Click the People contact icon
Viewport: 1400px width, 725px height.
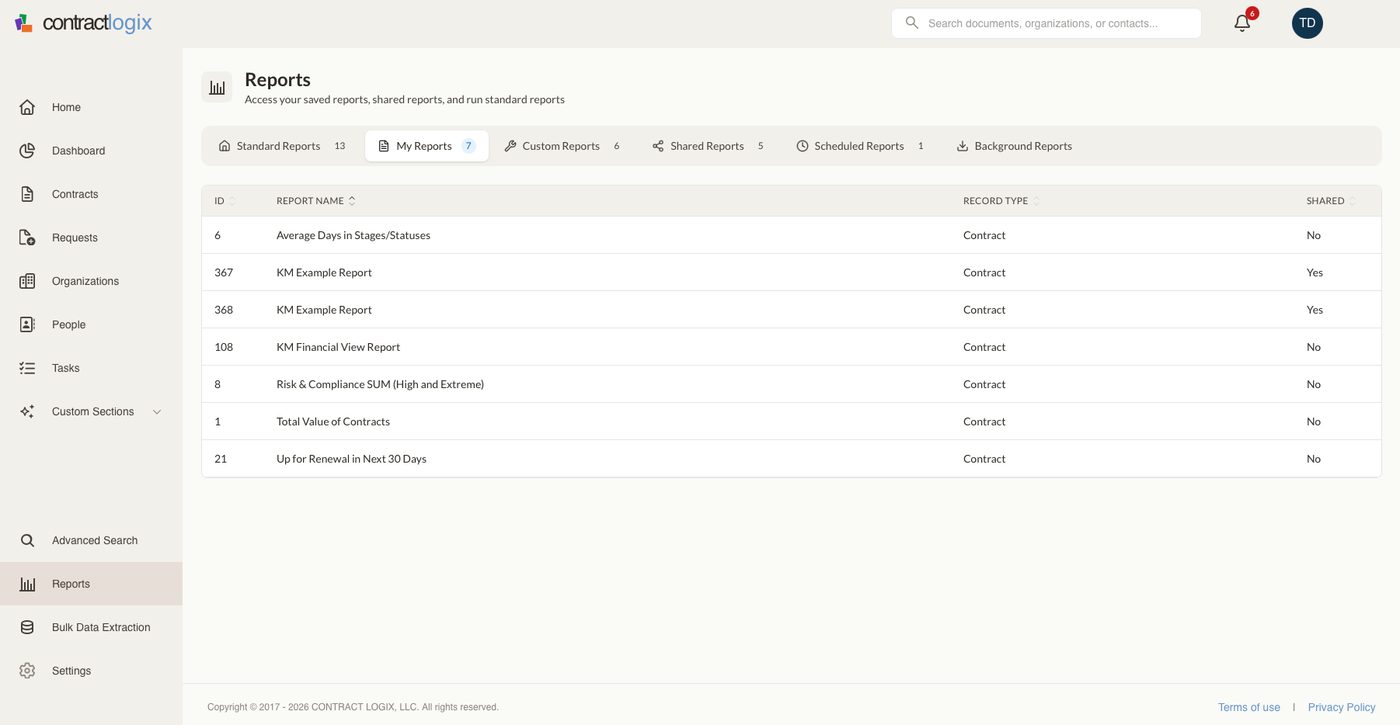27,325
